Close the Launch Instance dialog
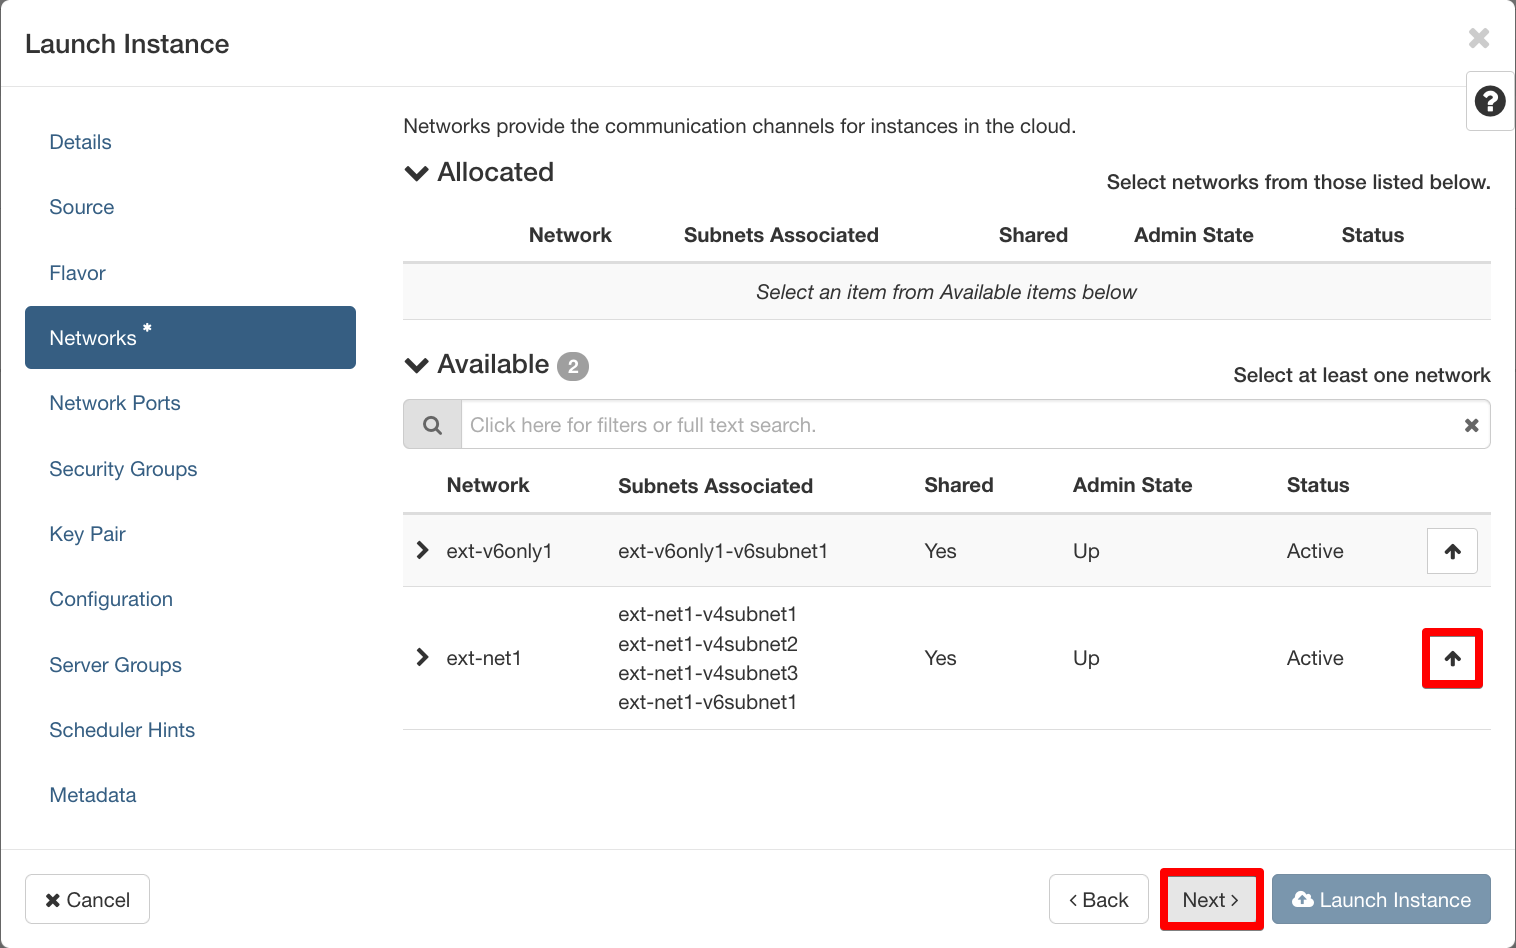This screenshot has height=948, width=1516. [x=1478, y=38]
